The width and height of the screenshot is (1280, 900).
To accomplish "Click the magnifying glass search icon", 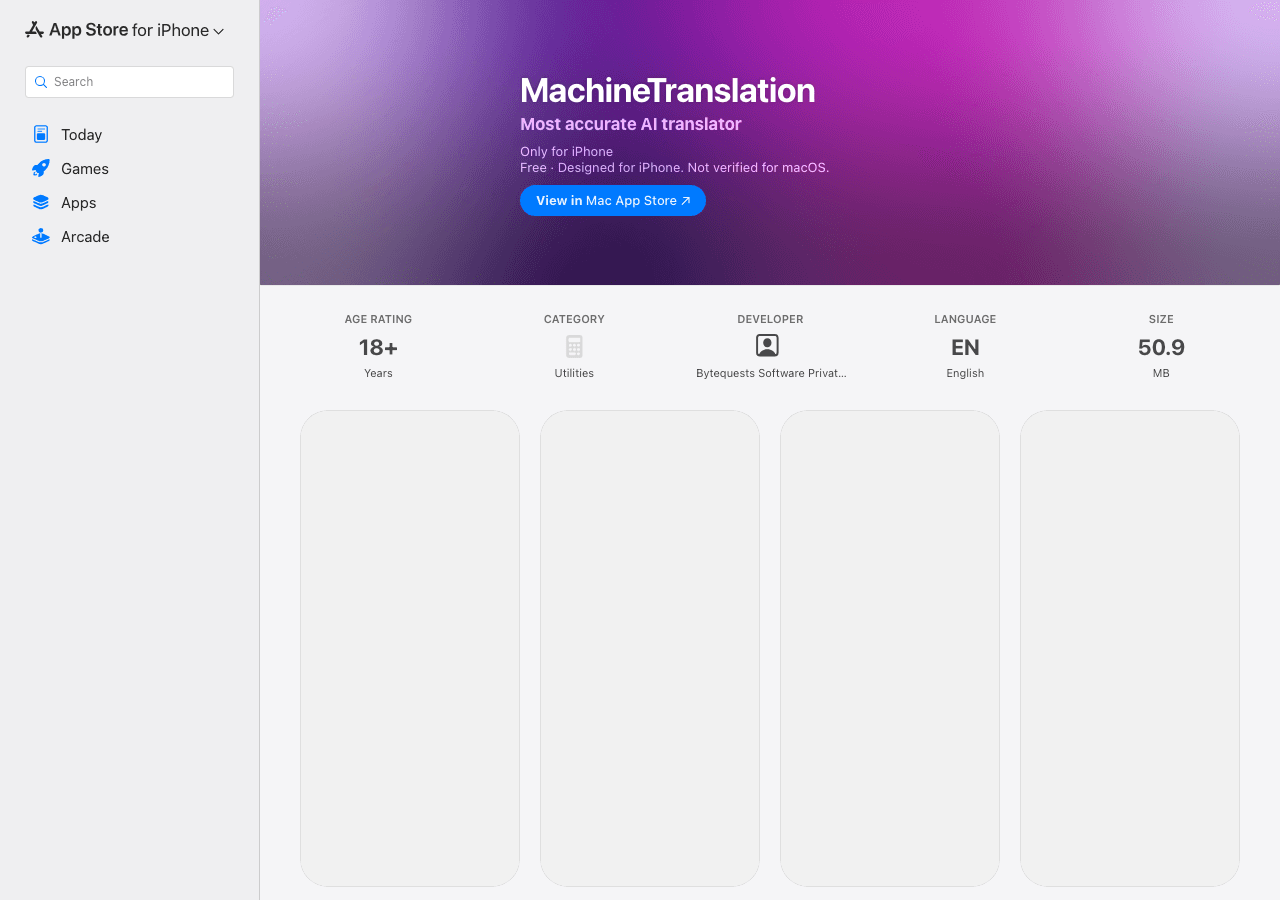I will pyautogui.click(x=41, y=82).
